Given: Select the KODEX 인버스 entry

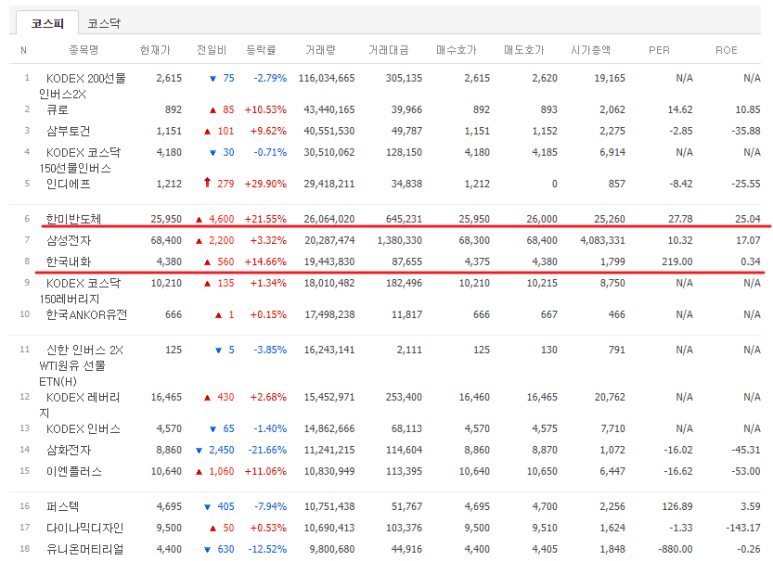Looking at the screenshot, I should (83, 429).
